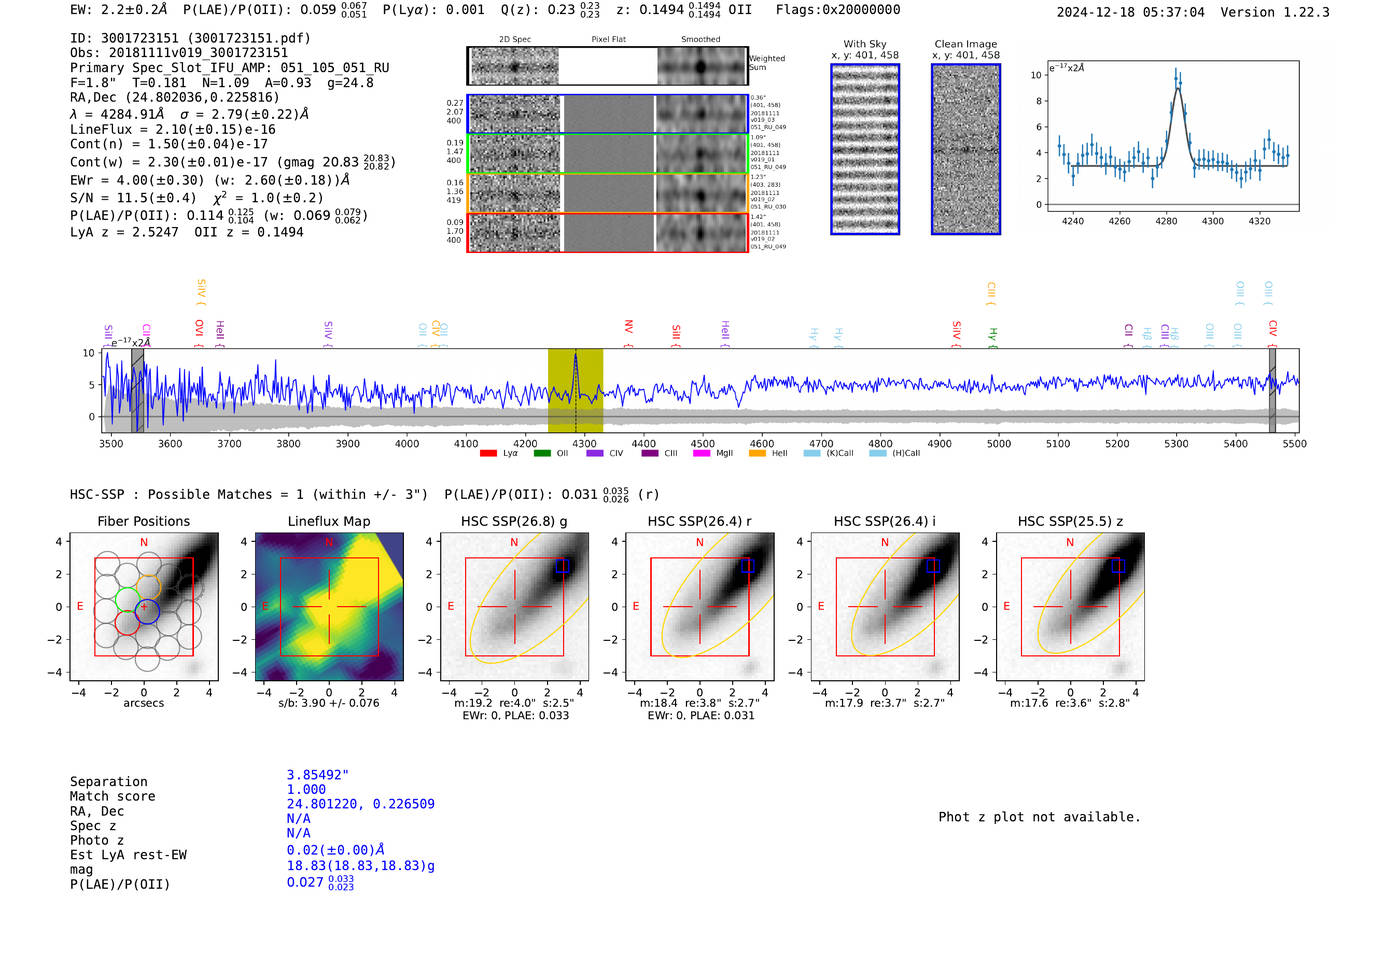
Task: Click the Flags:0x20000000 text
Action: click(838, 10)
